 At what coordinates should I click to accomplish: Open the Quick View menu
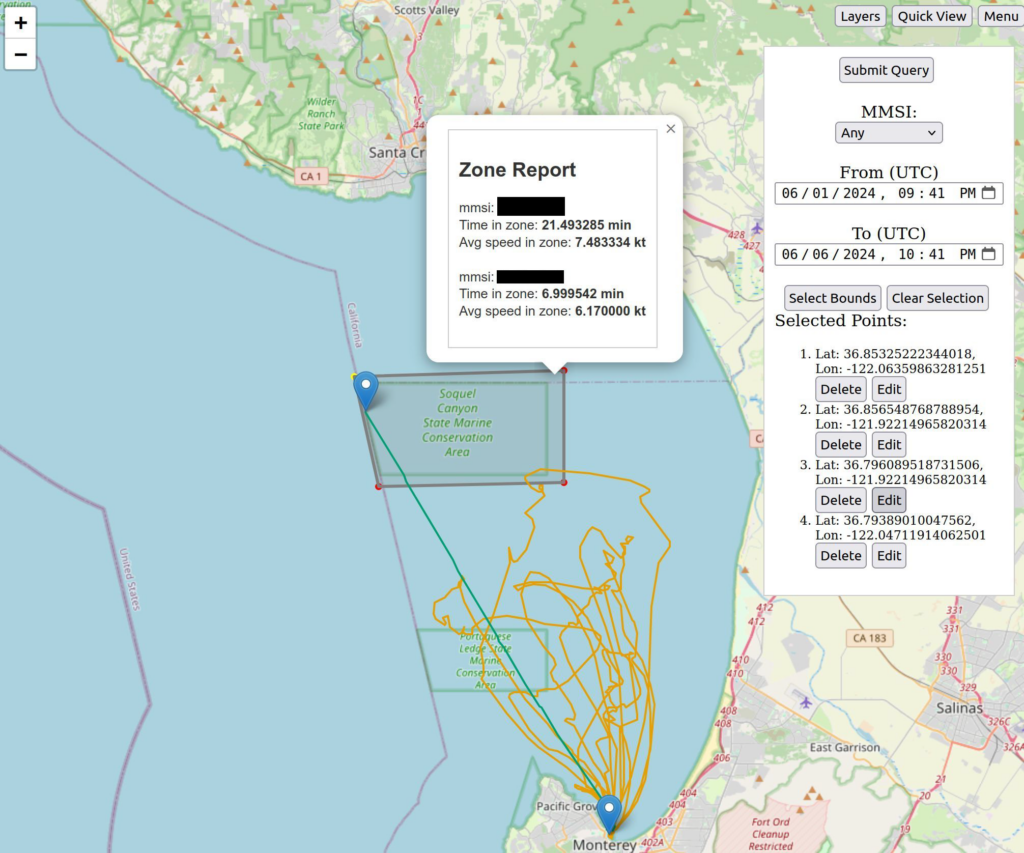[931, 16]
